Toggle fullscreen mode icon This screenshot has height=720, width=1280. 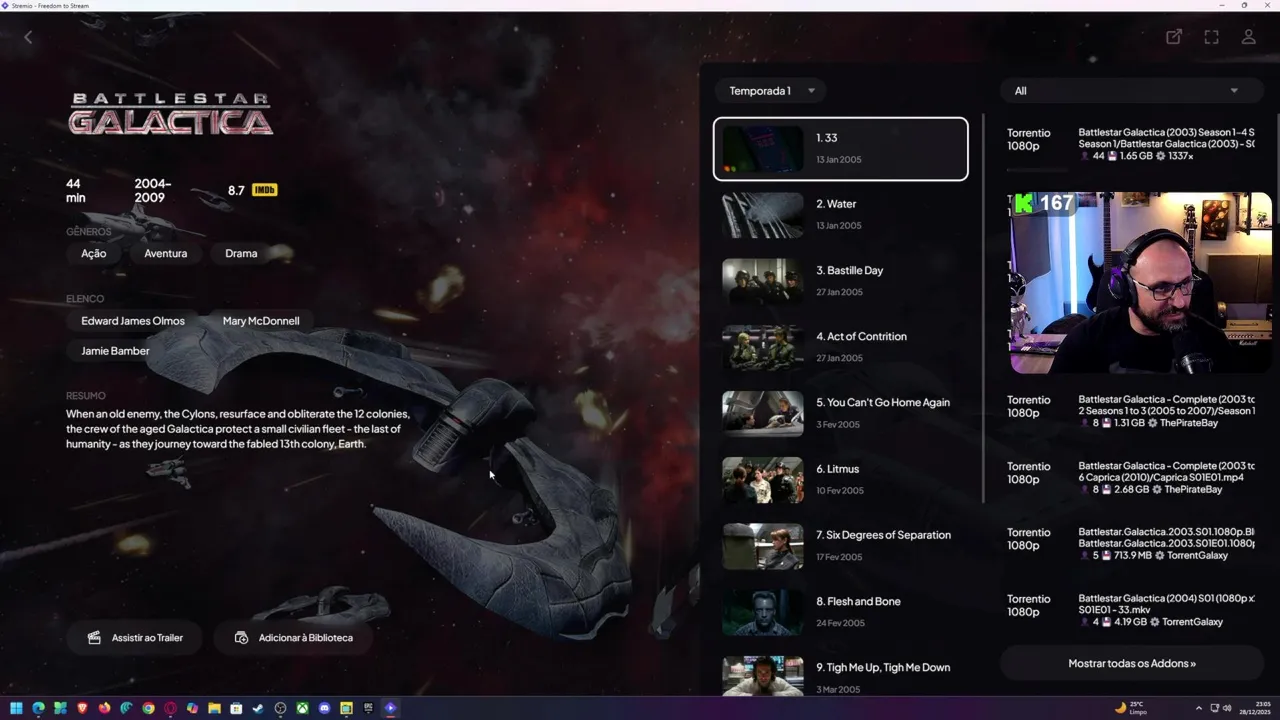pos(1211,37)
